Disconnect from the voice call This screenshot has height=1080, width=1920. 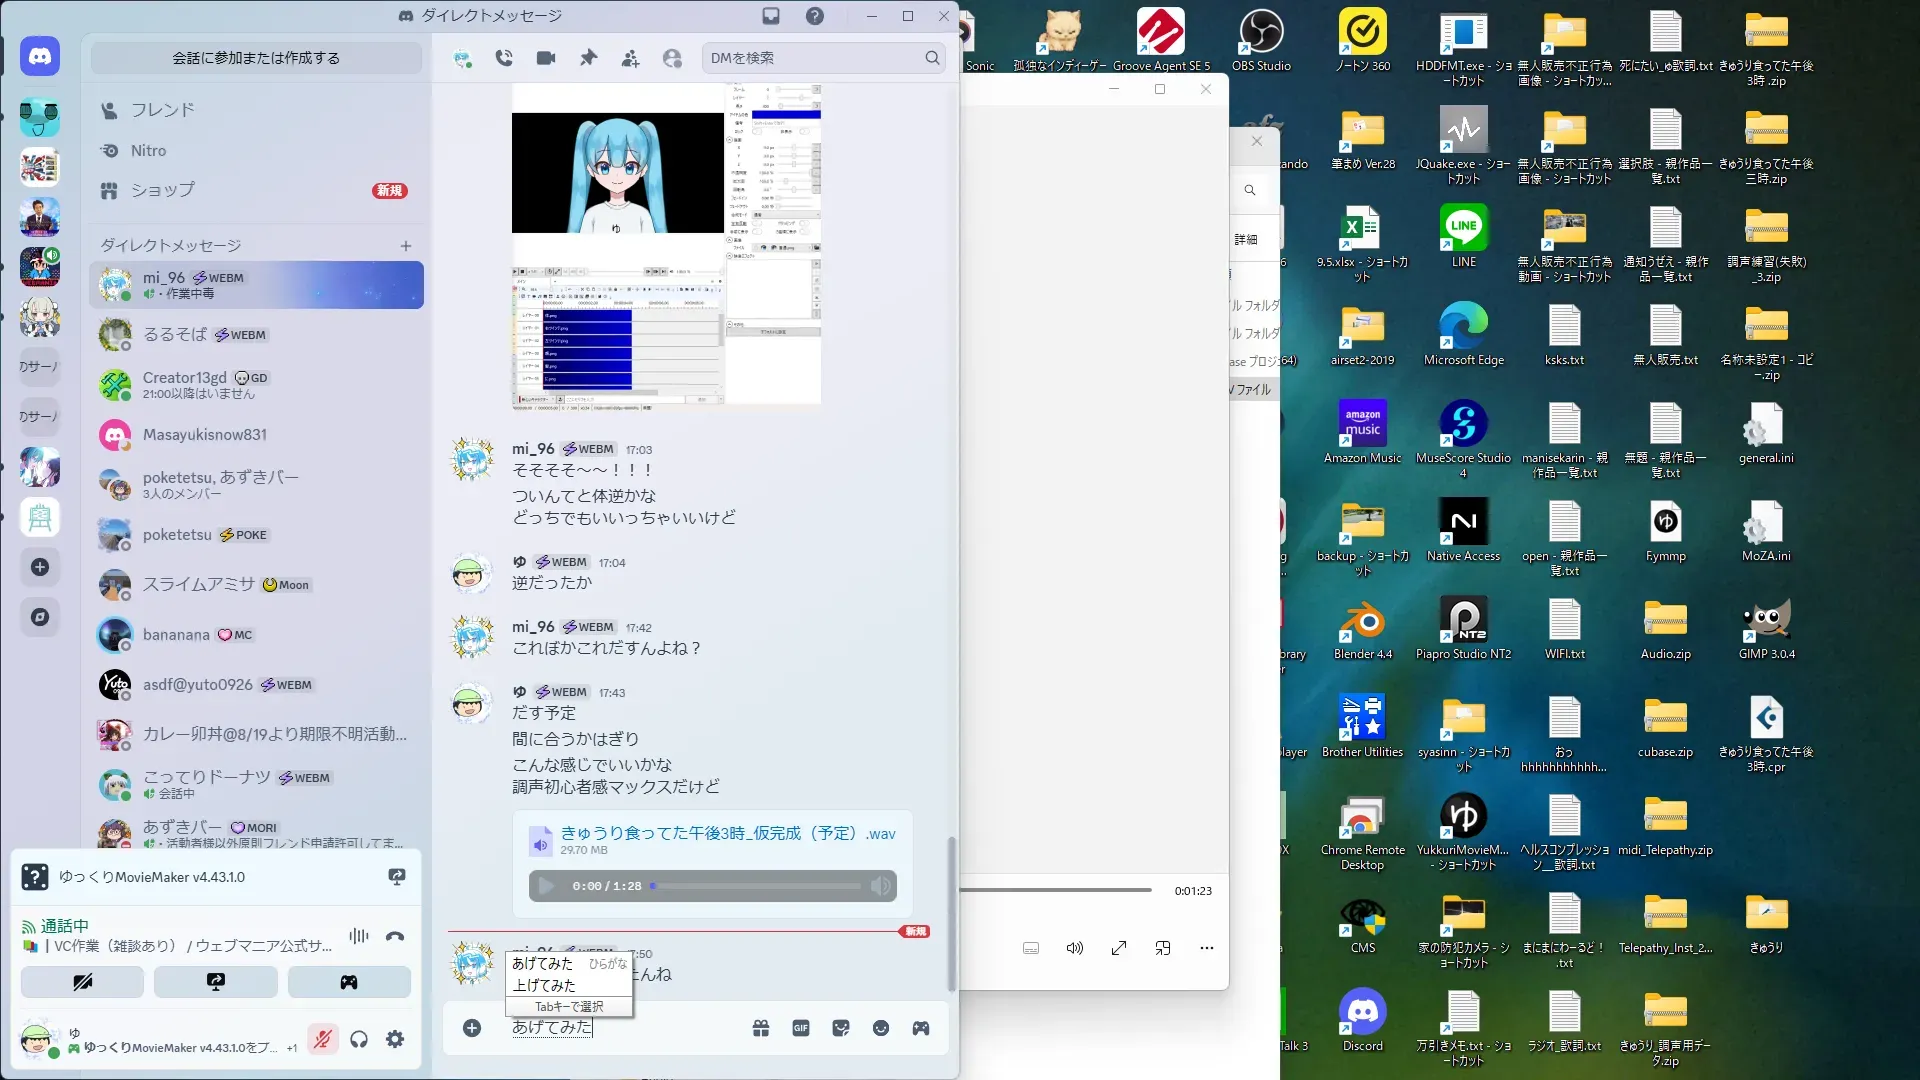(x=395, y=937)
